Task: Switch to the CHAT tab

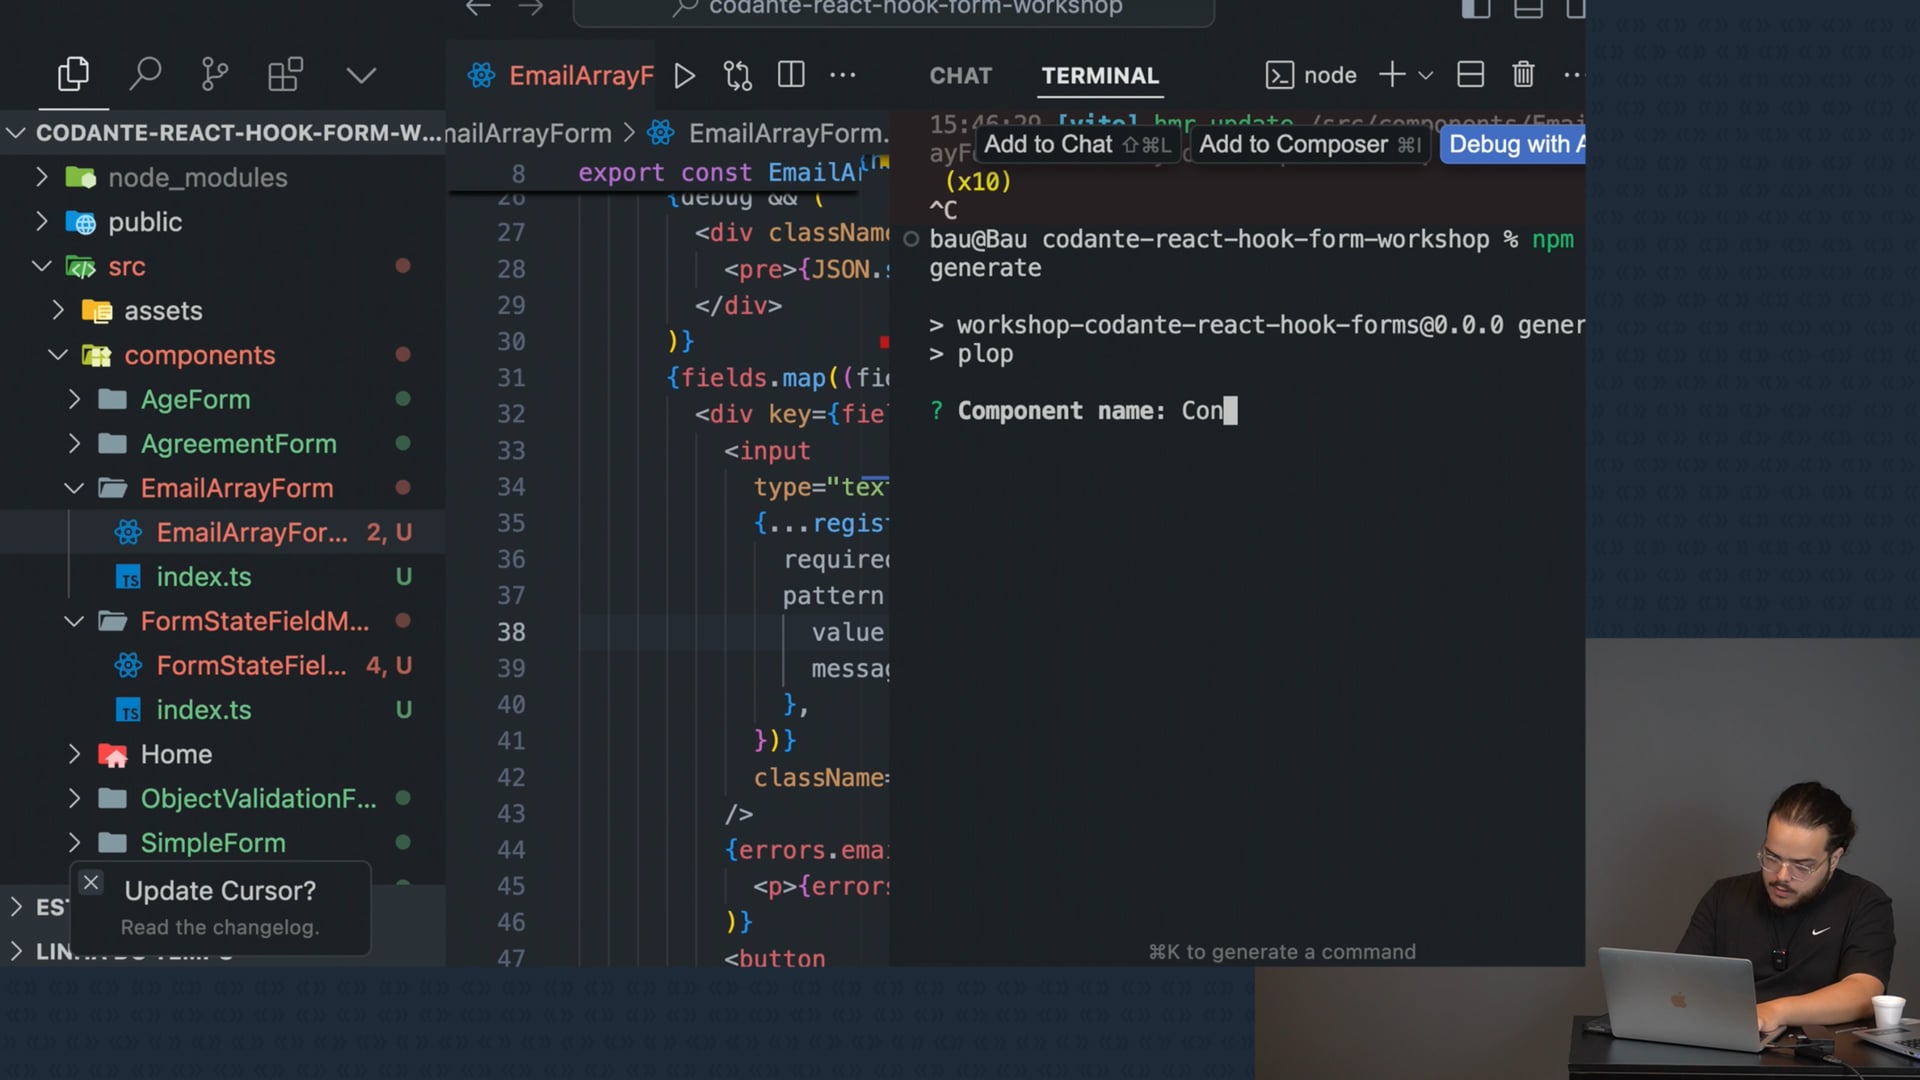Action: 960,76
